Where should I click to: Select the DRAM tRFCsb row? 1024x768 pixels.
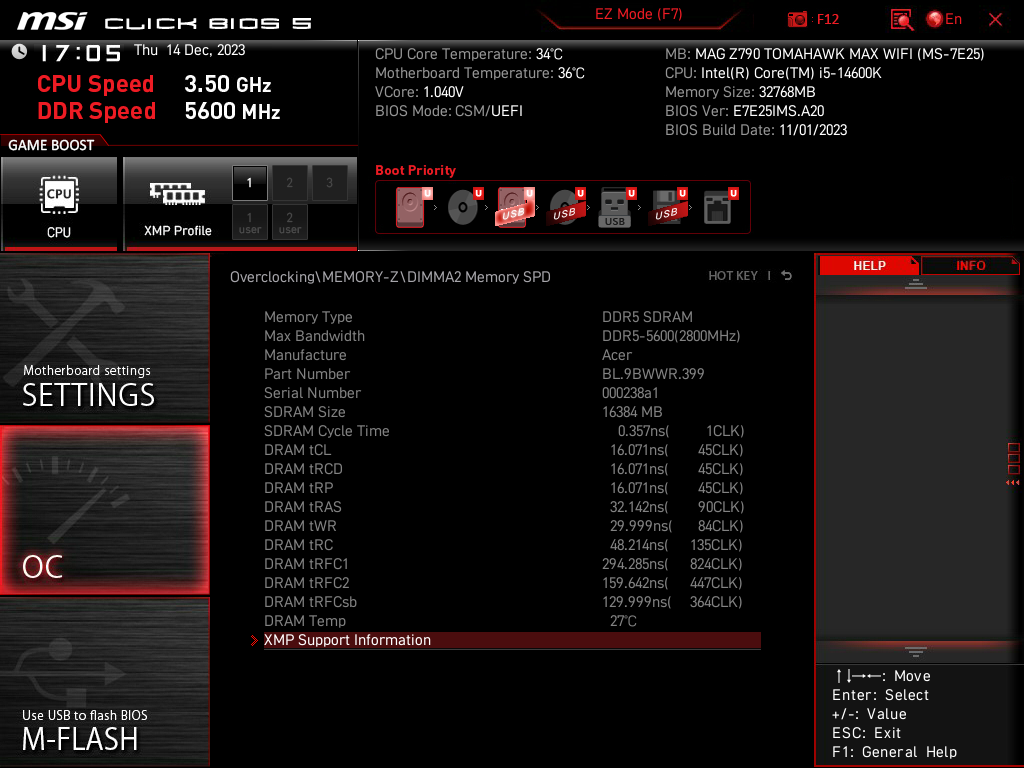512,602
